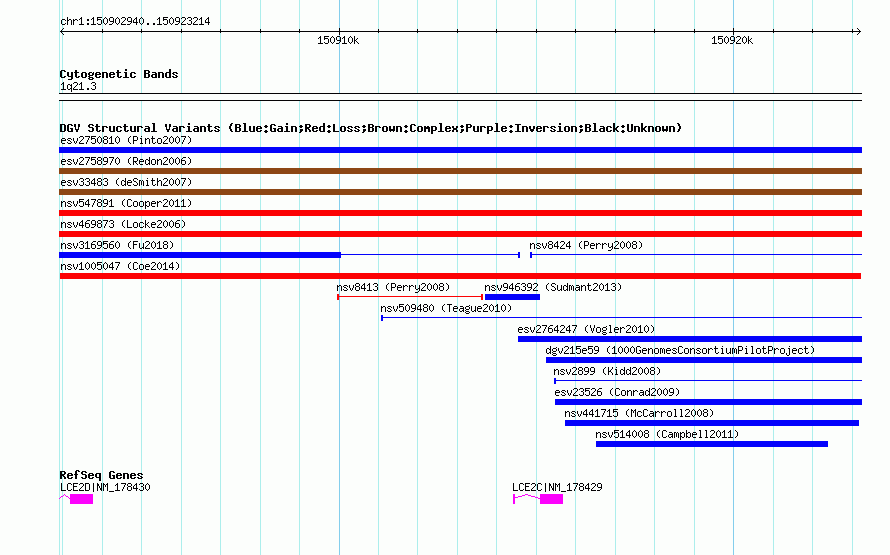Open the nsv8424 (Perry2008) label
890x555 pixels.
coord(586,245)
